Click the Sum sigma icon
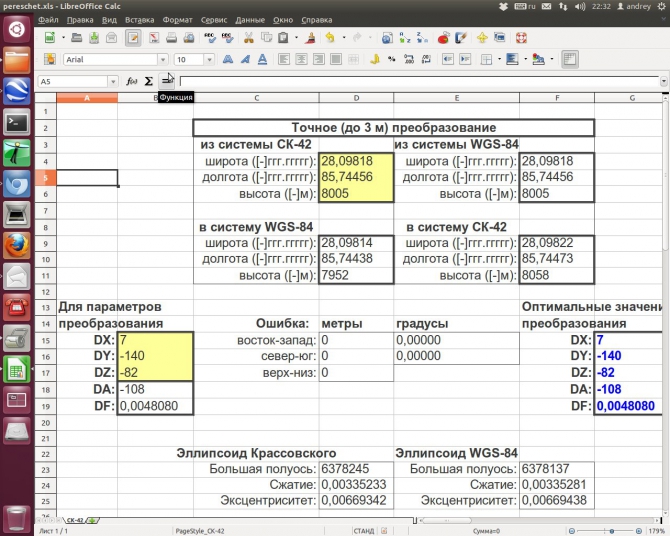Viewport: 670px width, 536px height. (149, 81)
